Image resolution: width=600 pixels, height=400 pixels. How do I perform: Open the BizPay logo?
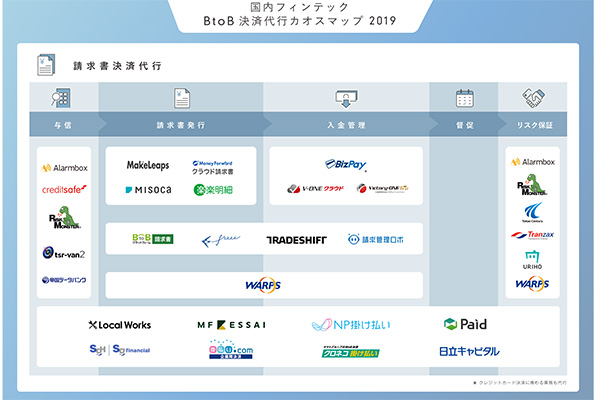point(346,165)
